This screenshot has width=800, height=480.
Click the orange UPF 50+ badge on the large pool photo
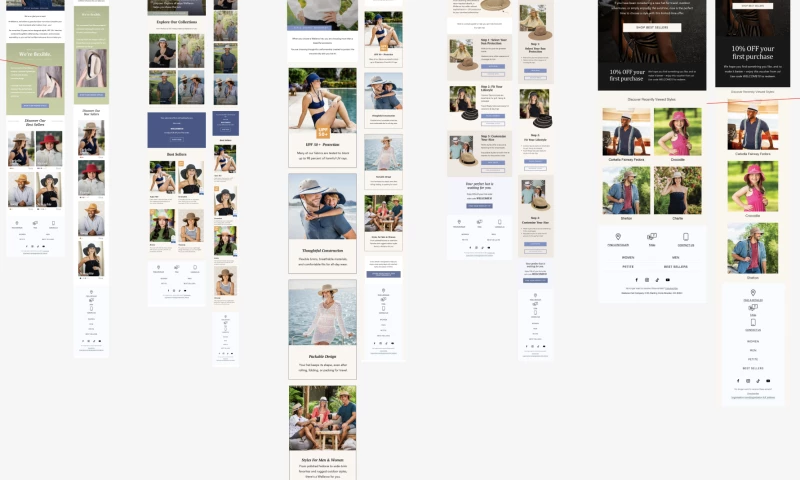(323, 132)
